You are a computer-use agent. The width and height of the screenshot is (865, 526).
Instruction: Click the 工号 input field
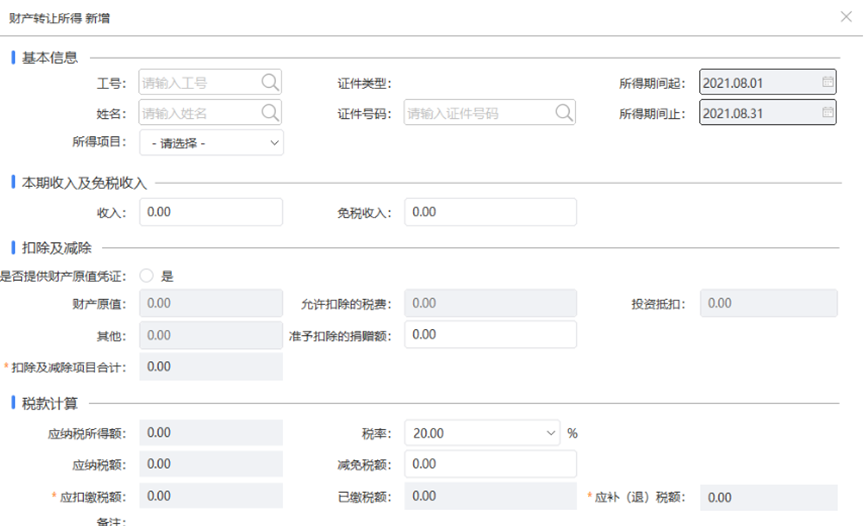198,83
